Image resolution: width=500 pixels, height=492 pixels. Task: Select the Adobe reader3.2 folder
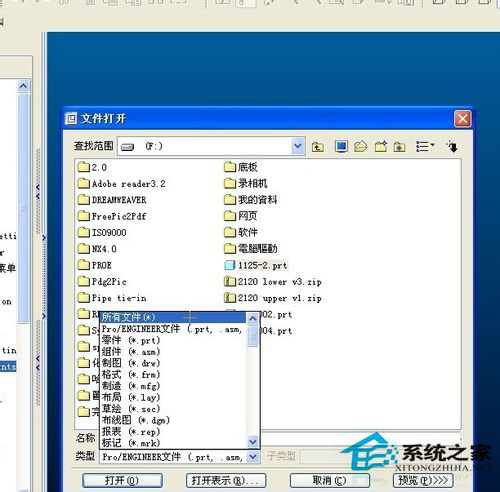[122, 184]
